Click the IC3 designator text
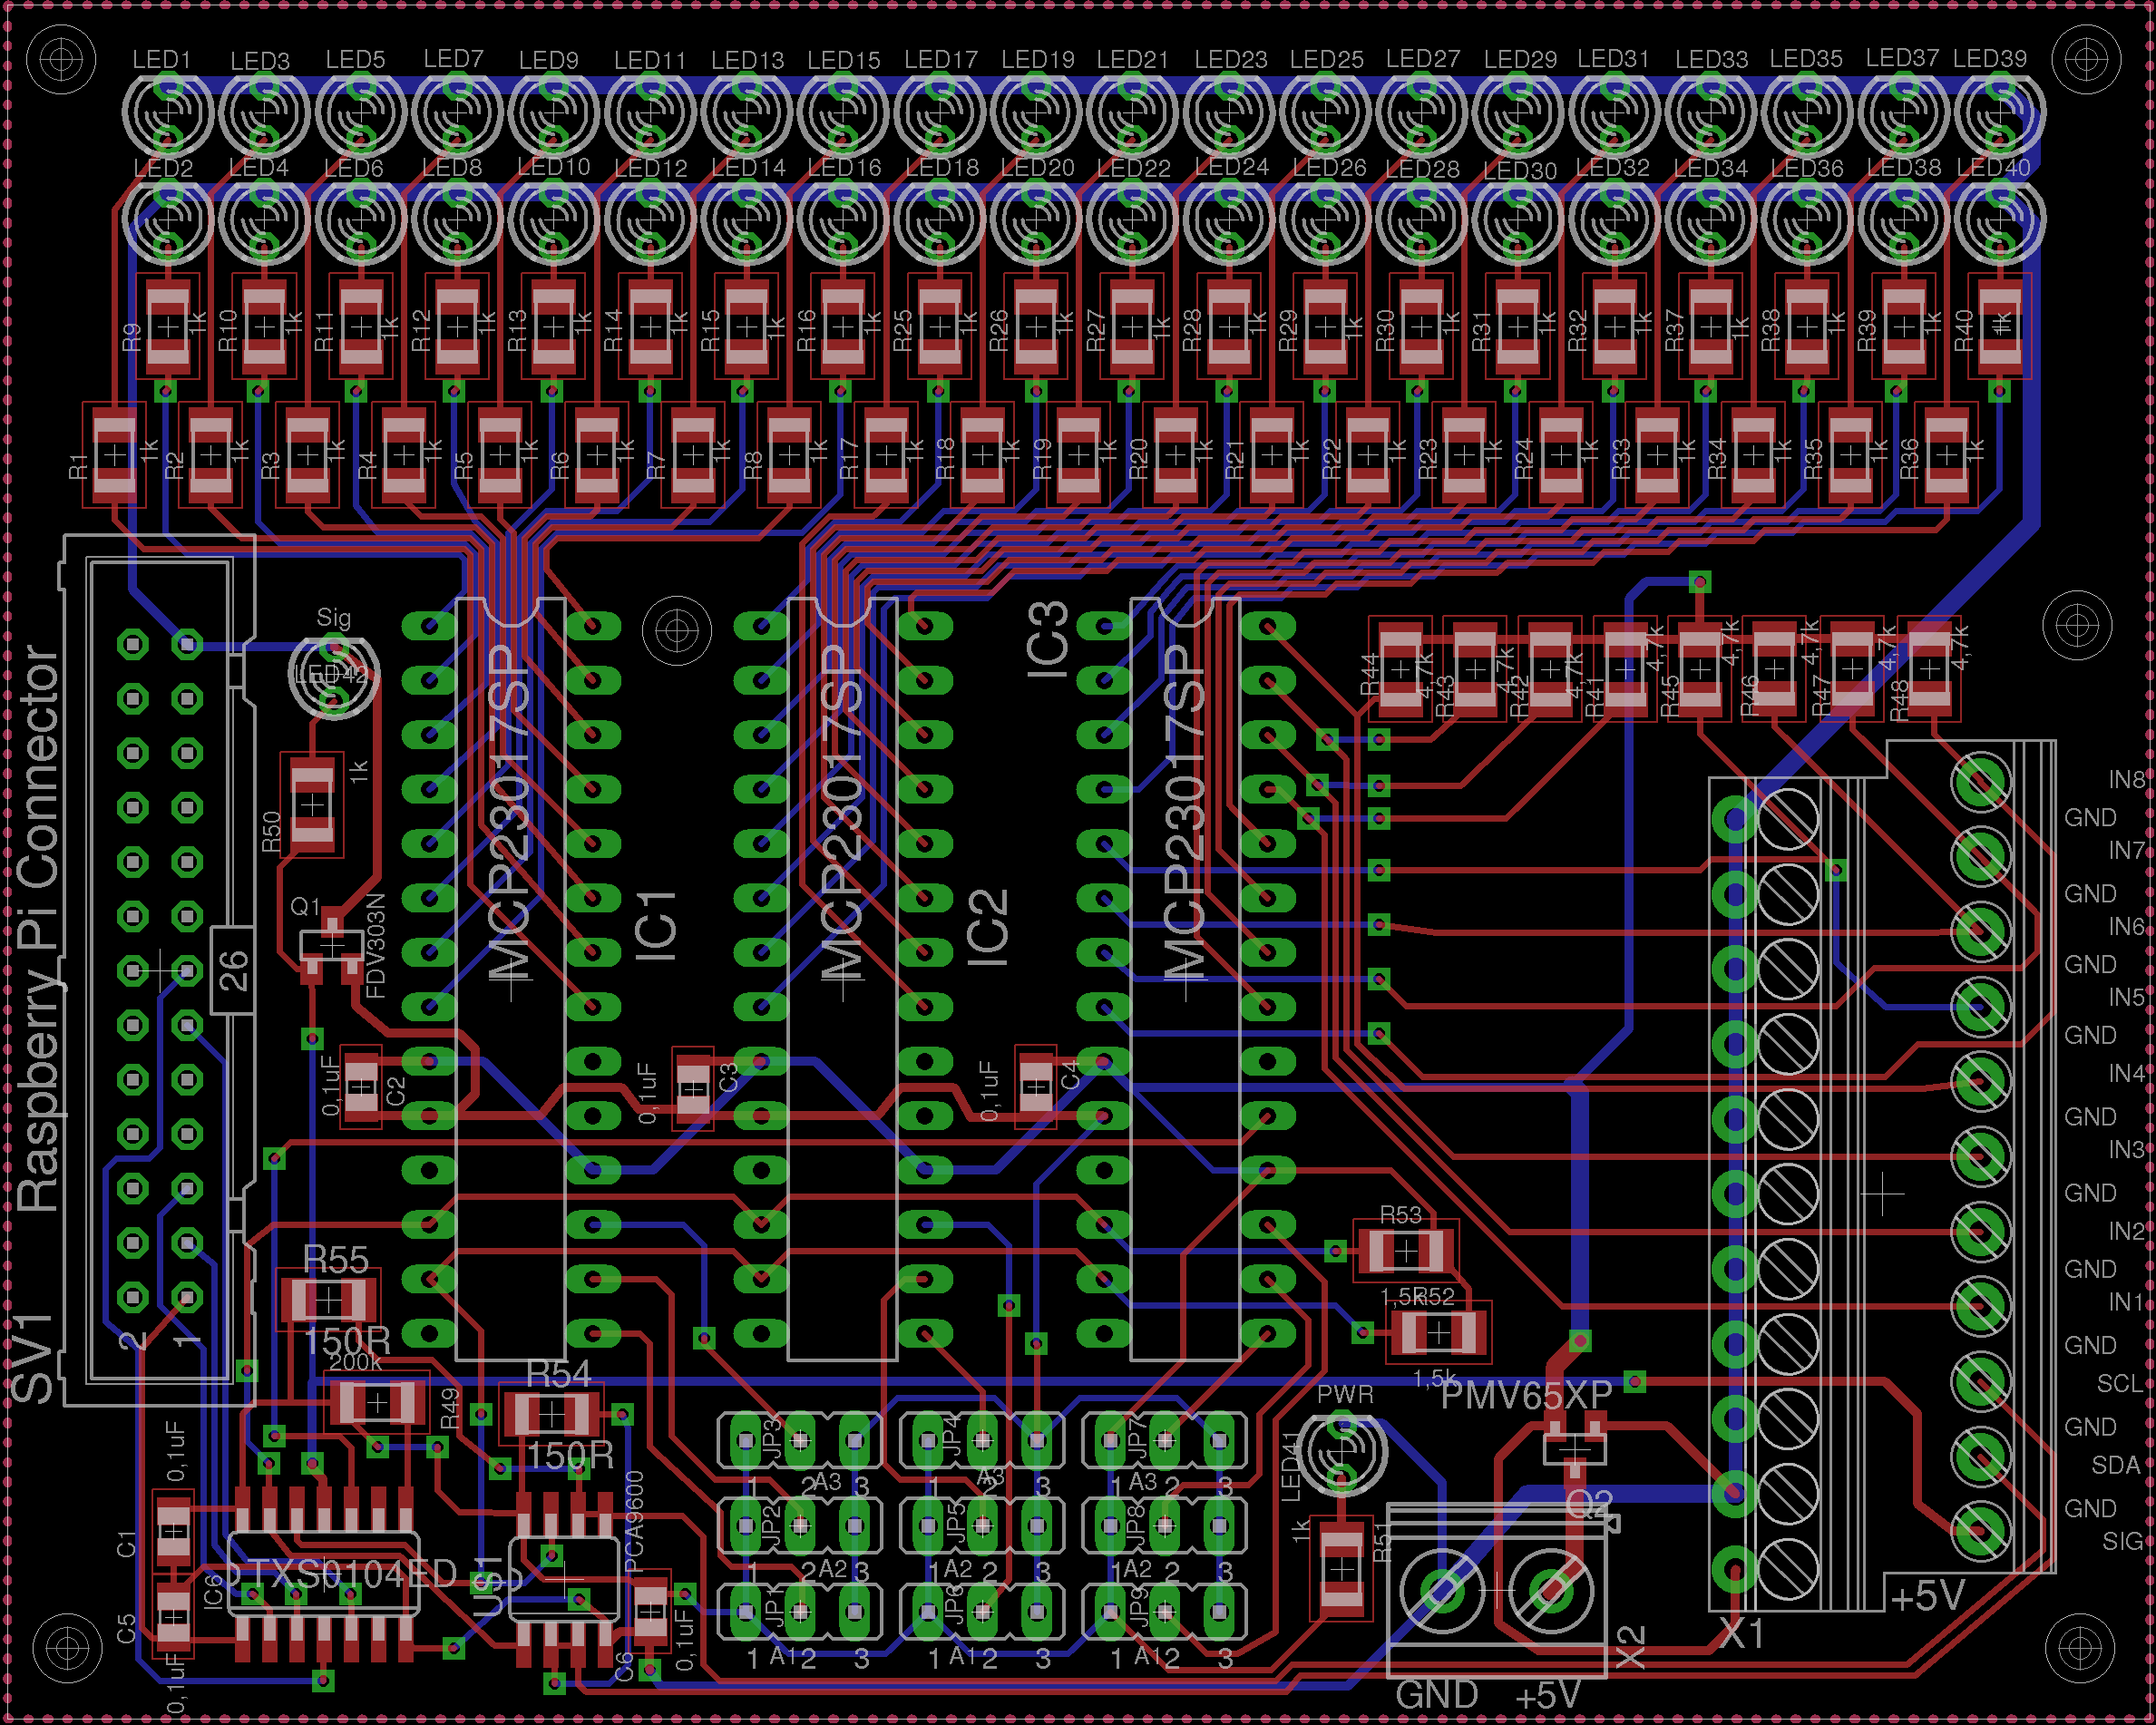 (x=1047, y=640)
